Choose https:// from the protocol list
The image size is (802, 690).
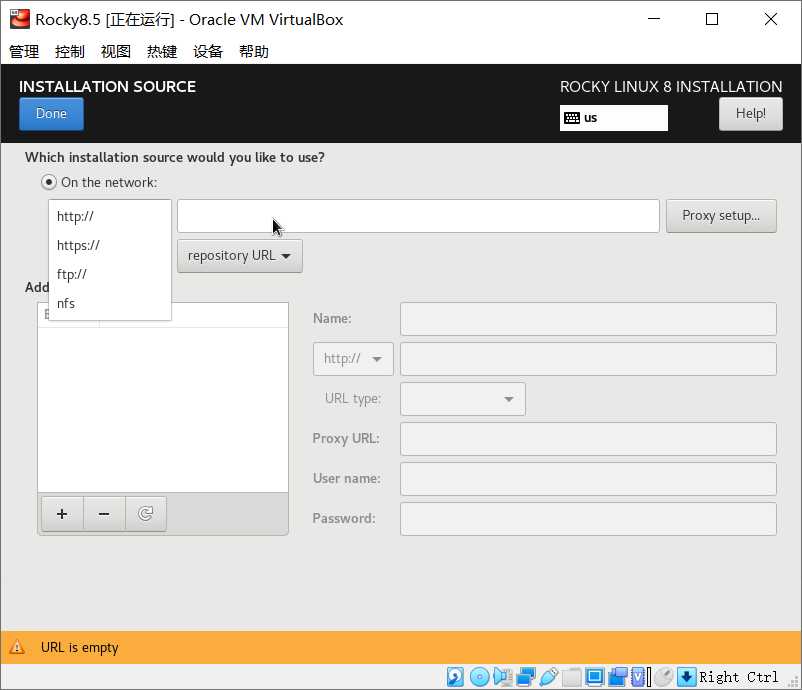[x=78, y=245]
